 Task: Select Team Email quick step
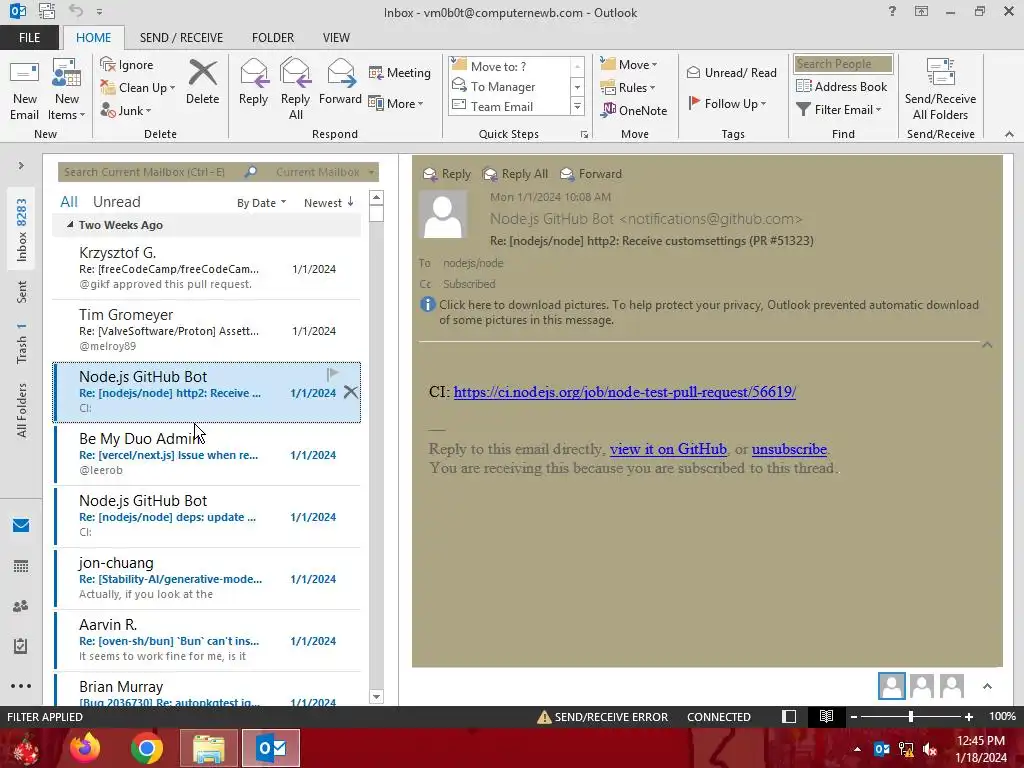(x=510, y=106)
